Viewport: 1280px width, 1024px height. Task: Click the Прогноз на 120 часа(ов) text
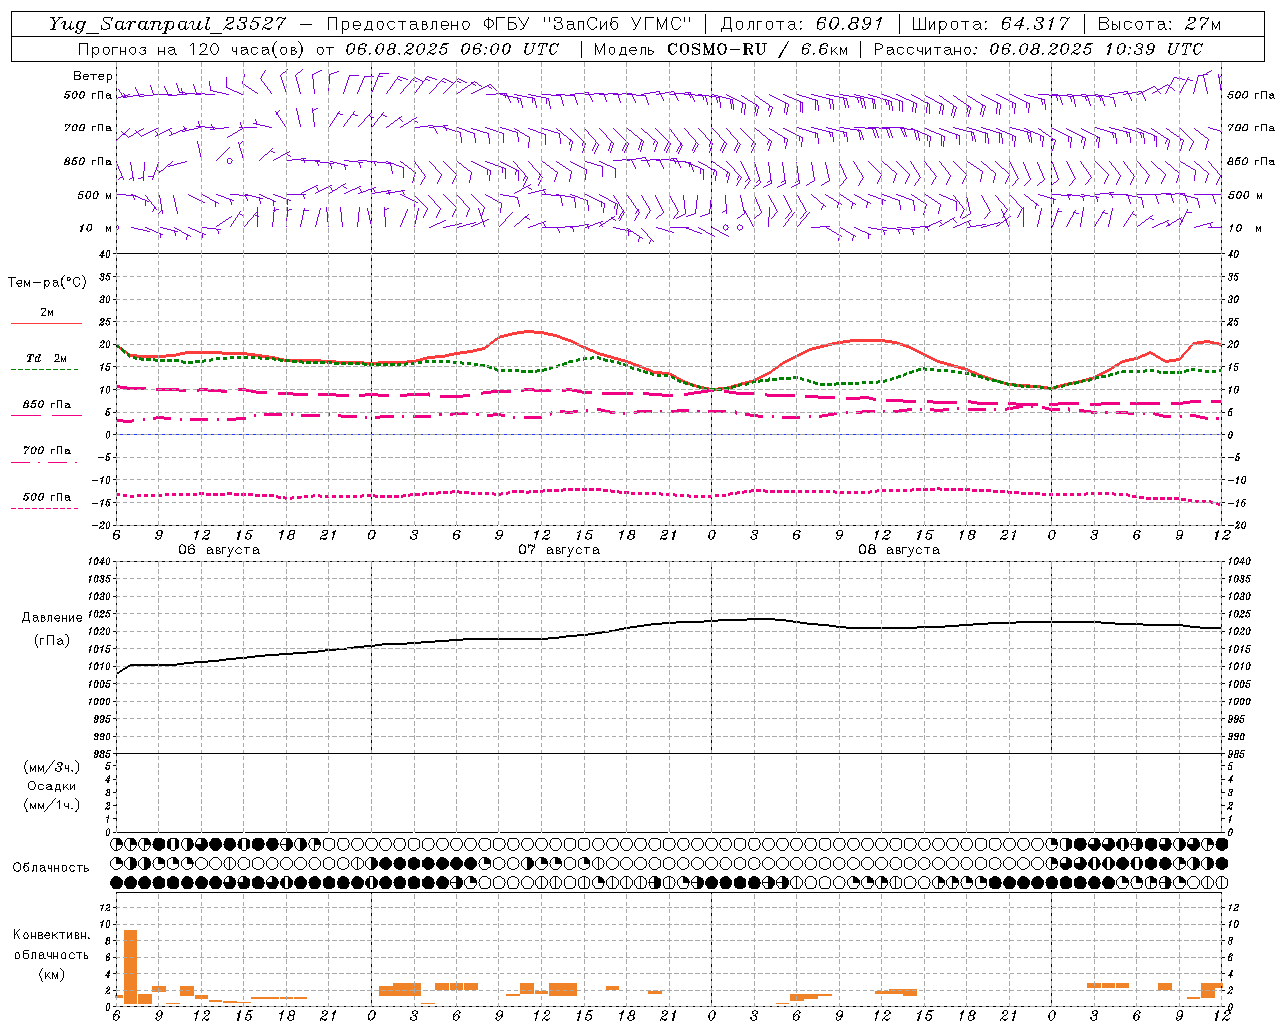[192, 49]
